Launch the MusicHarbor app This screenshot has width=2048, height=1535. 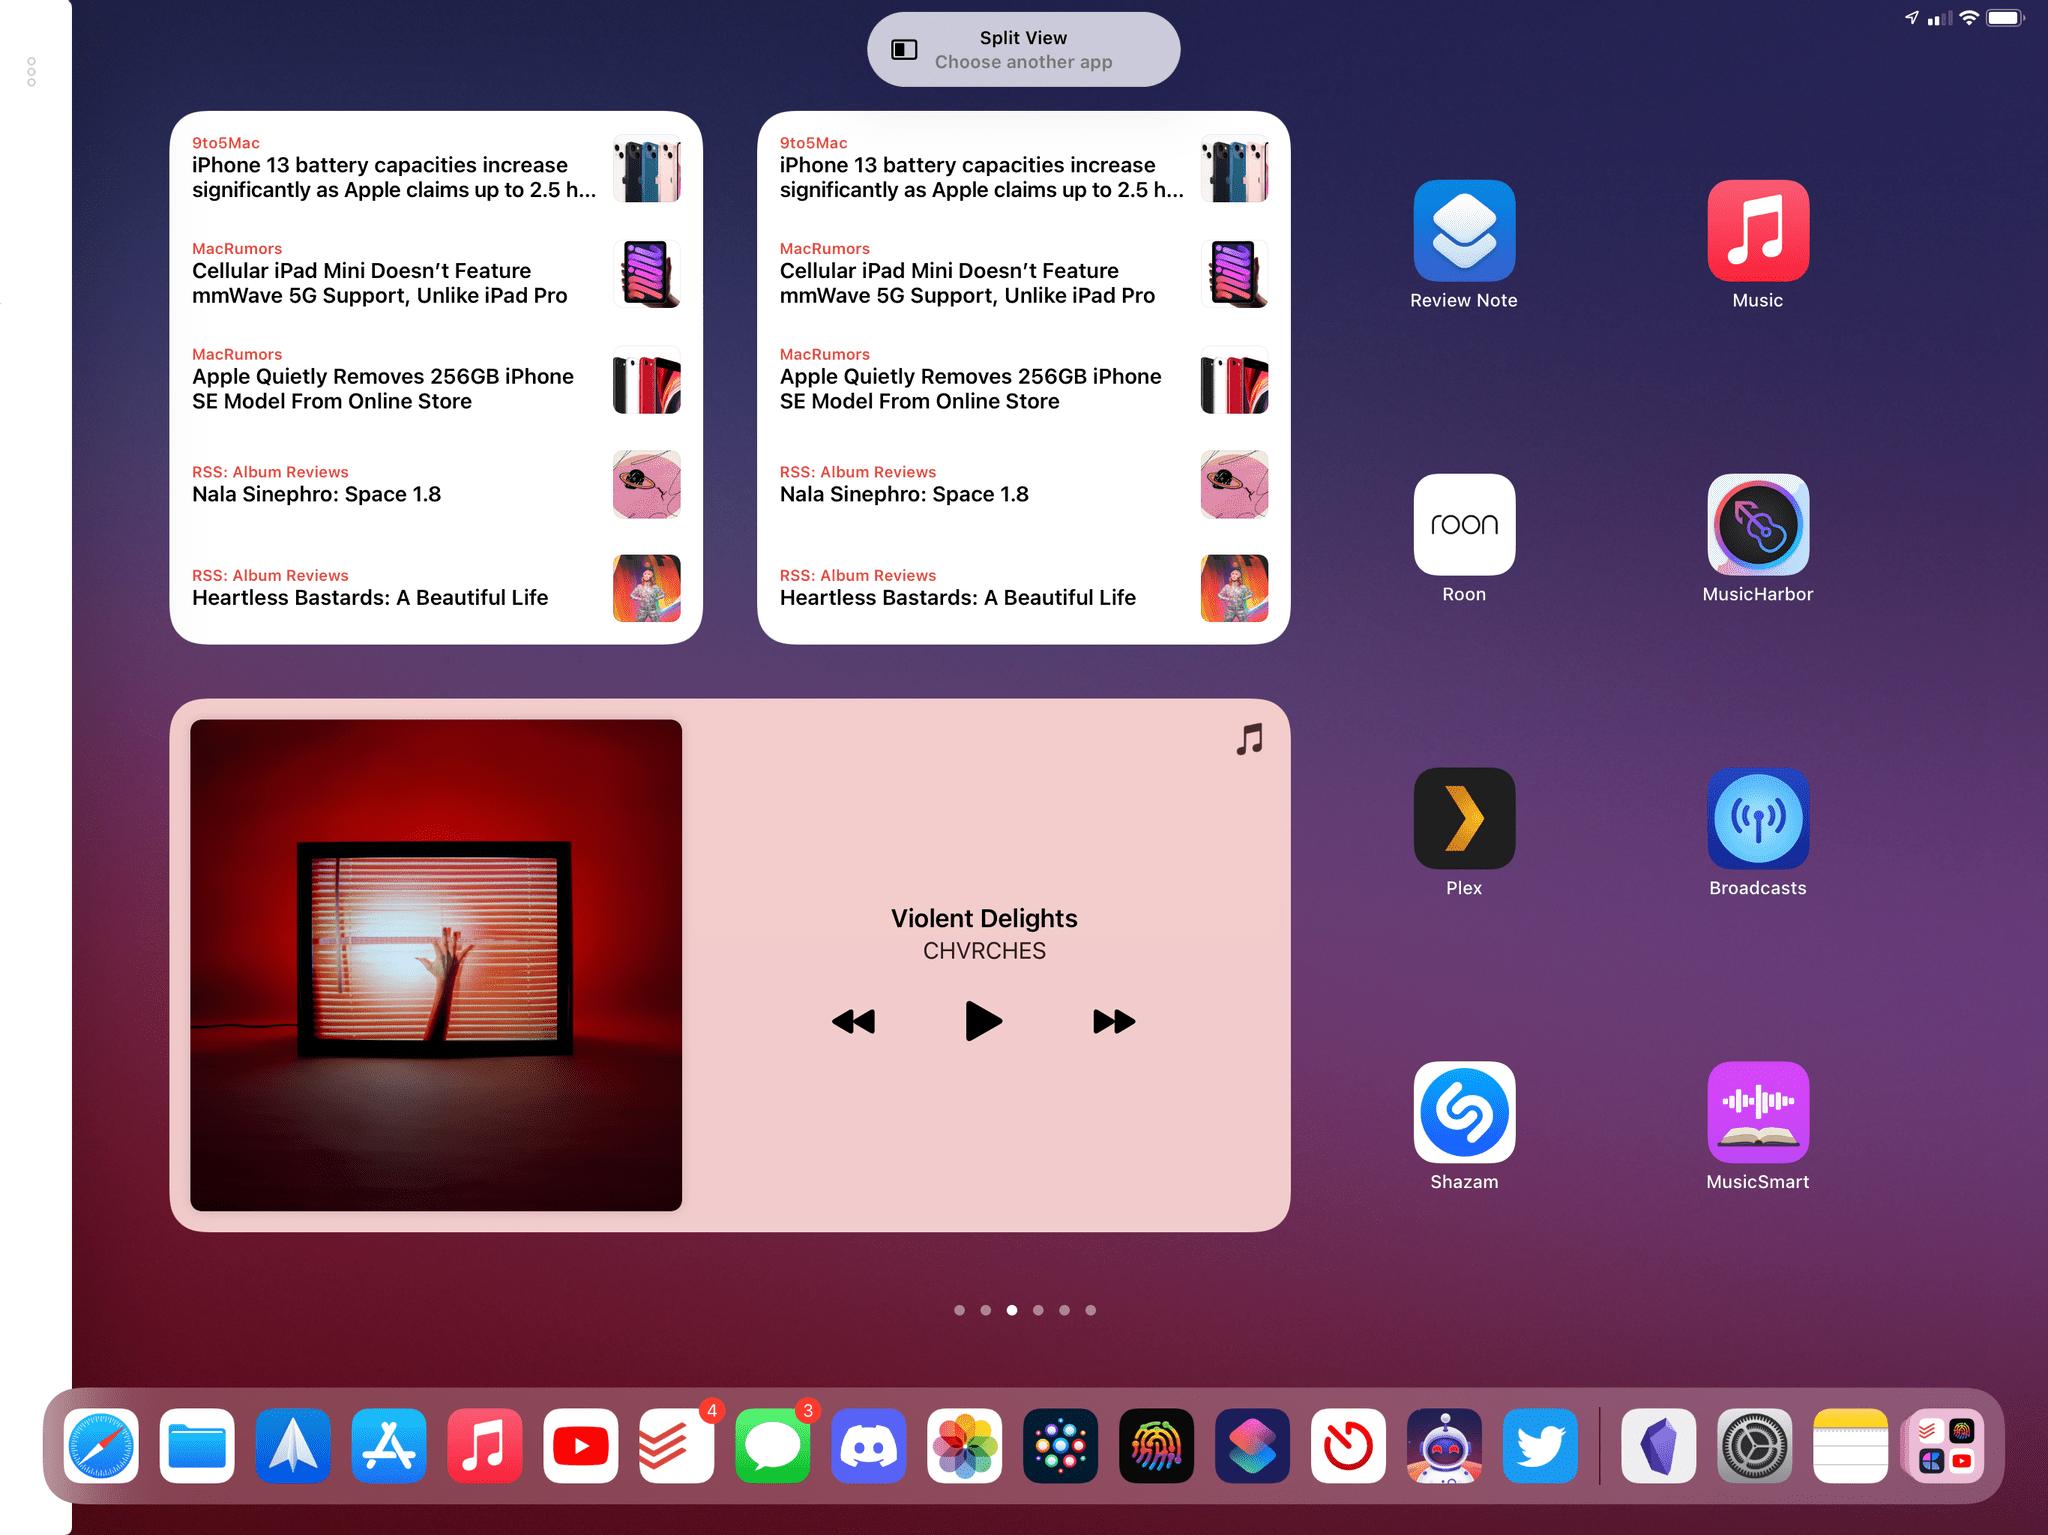1758,525
